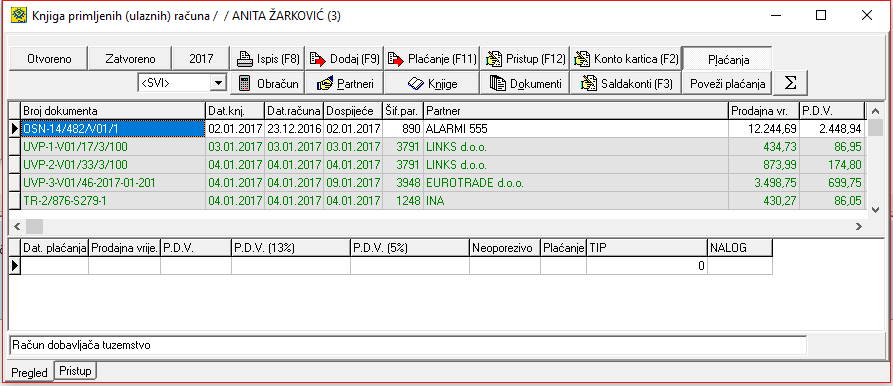Select document OSN-14/482/V01/1

113,129
